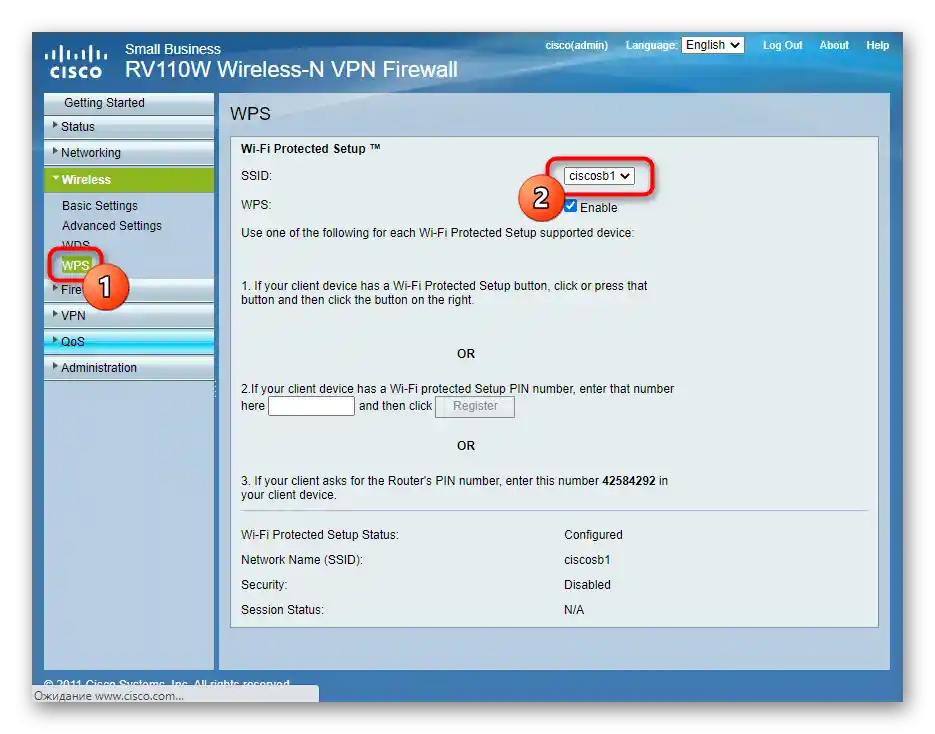Click the Log Out link

tap(782, 45)
